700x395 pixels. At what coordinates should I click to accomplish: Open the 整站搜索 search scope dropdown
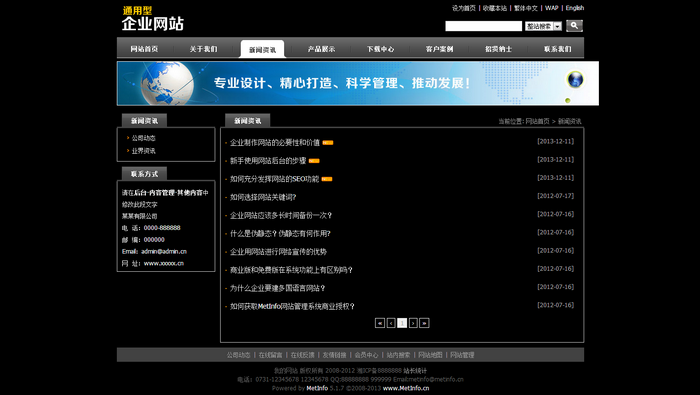click(543, 26)
